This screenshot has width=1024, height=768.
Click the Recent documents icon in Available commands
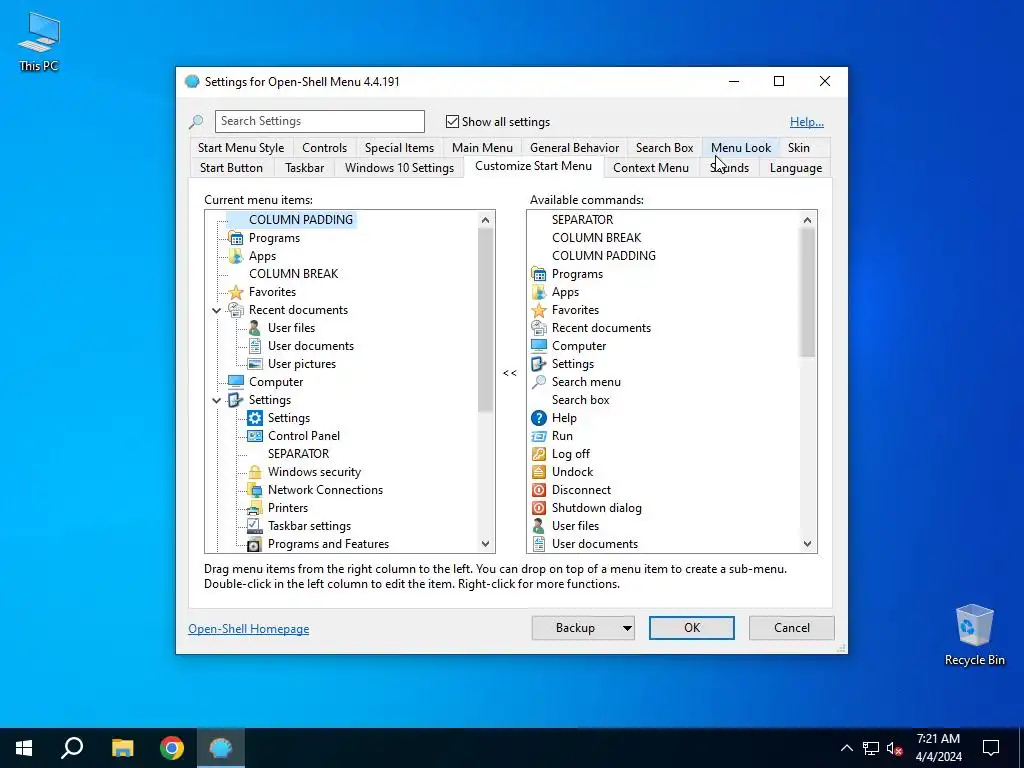[x=539, y=328]
